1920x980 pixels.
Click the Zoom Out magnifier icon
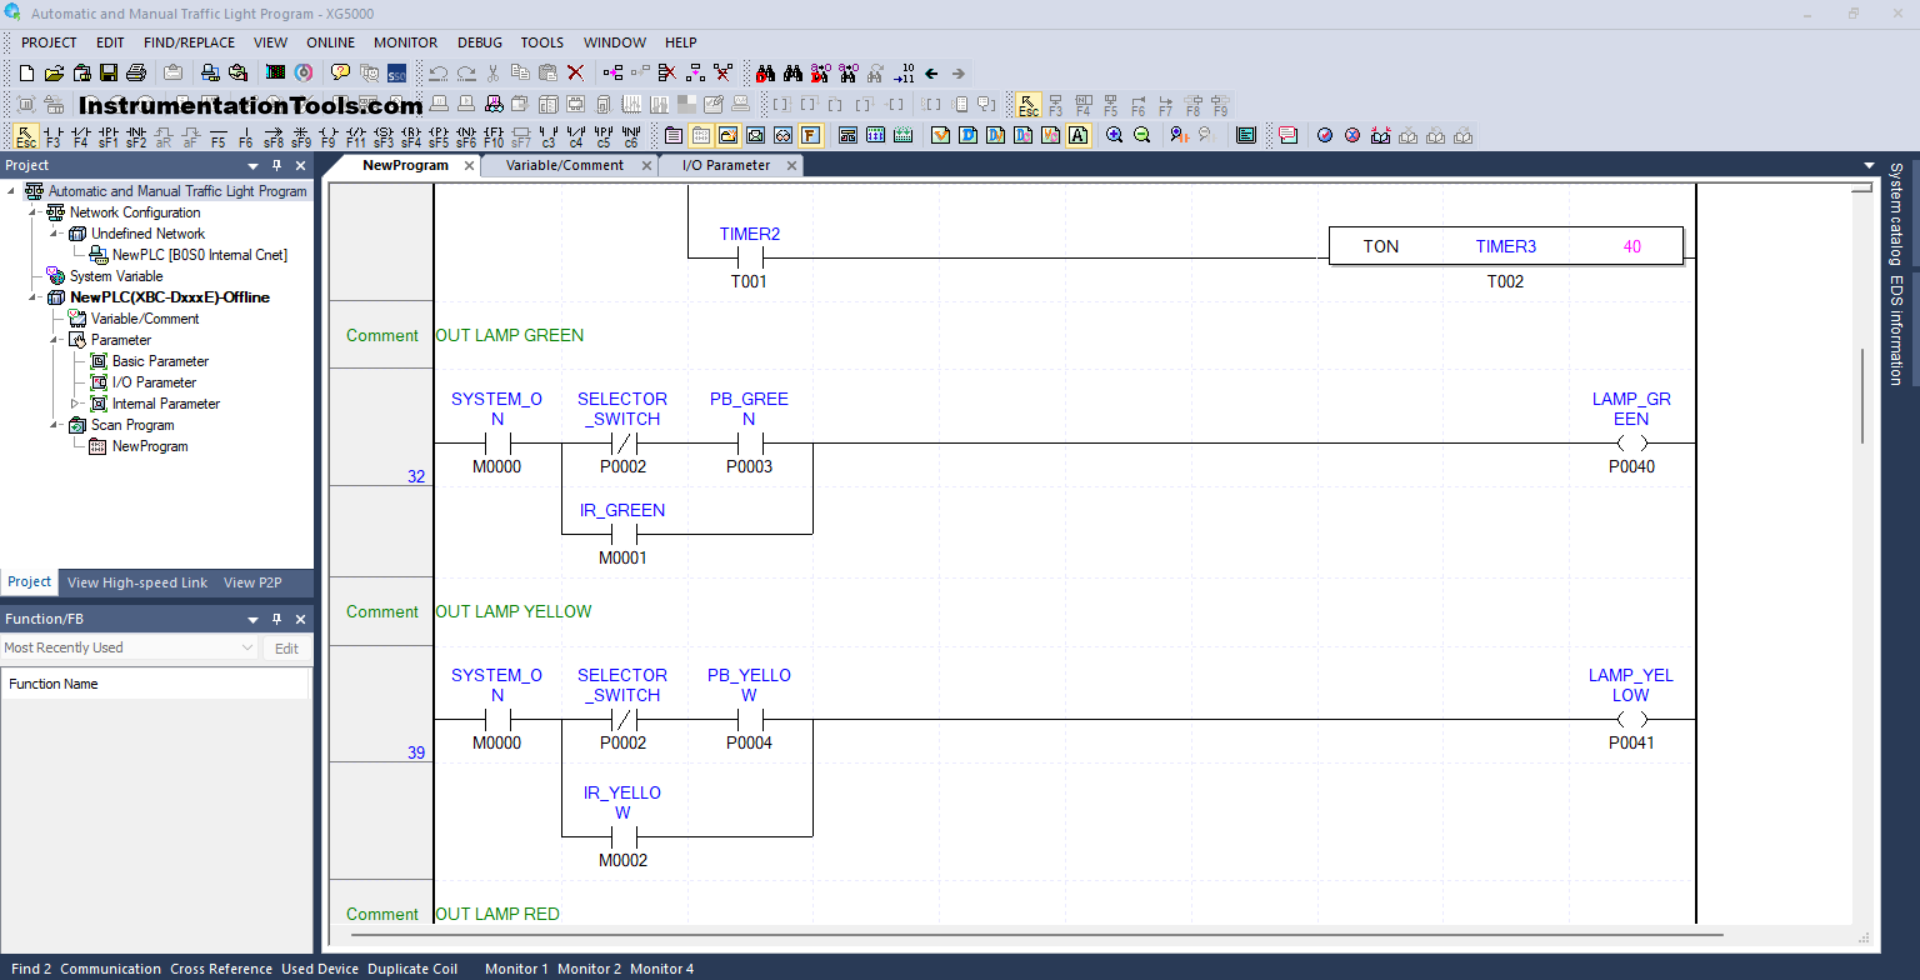tap(1142, 136)
